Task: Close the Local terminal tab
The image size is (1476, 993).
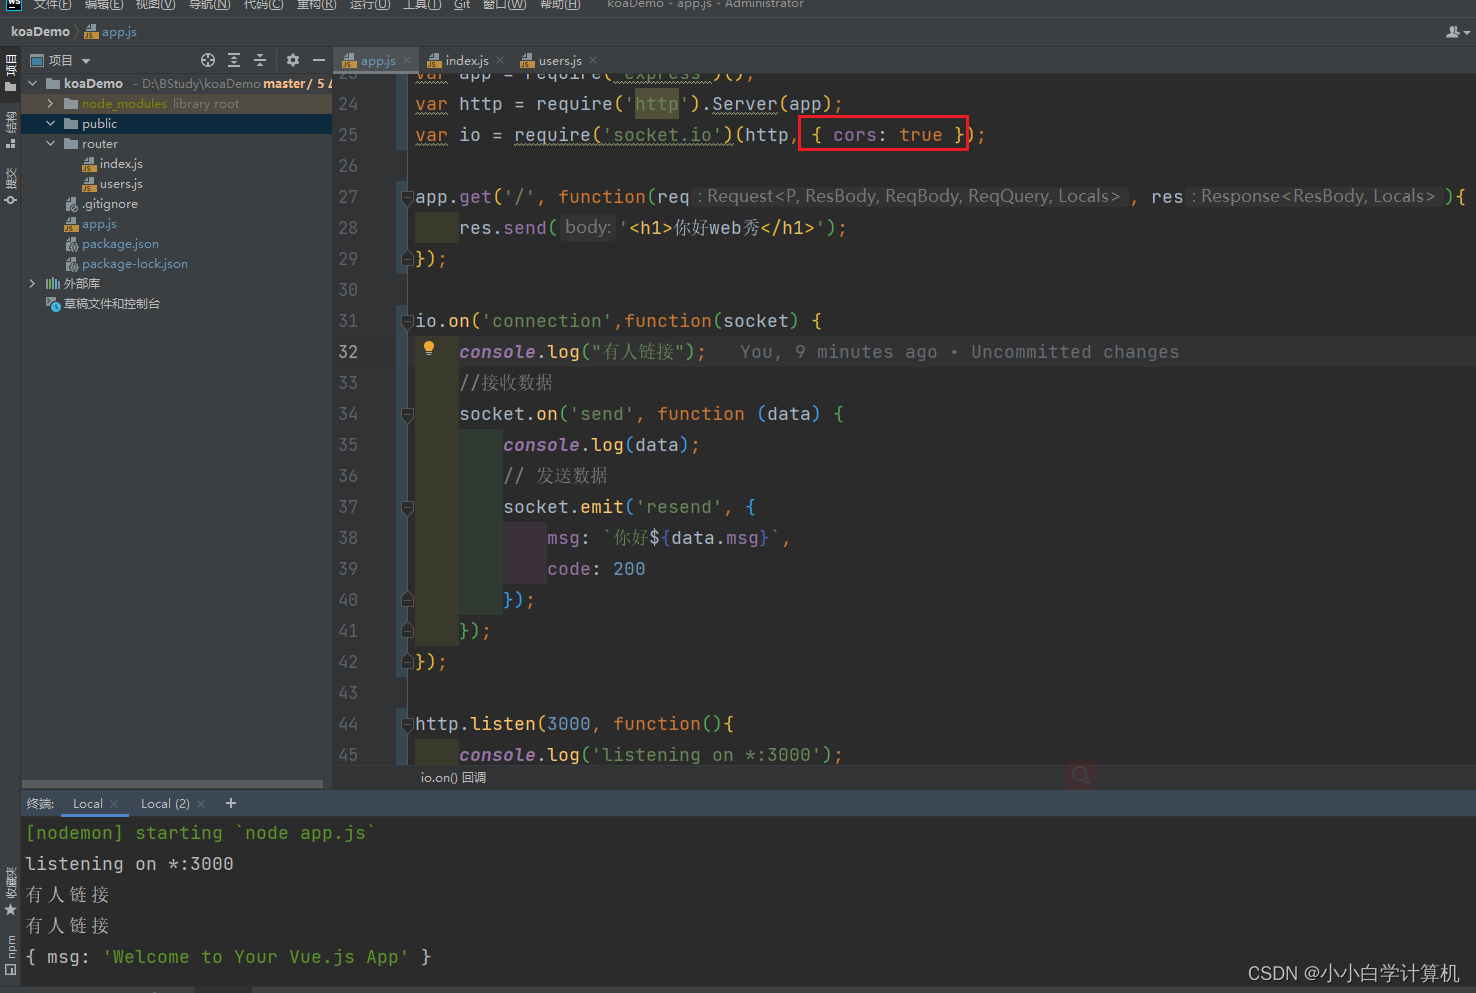Action: (114, 804)
